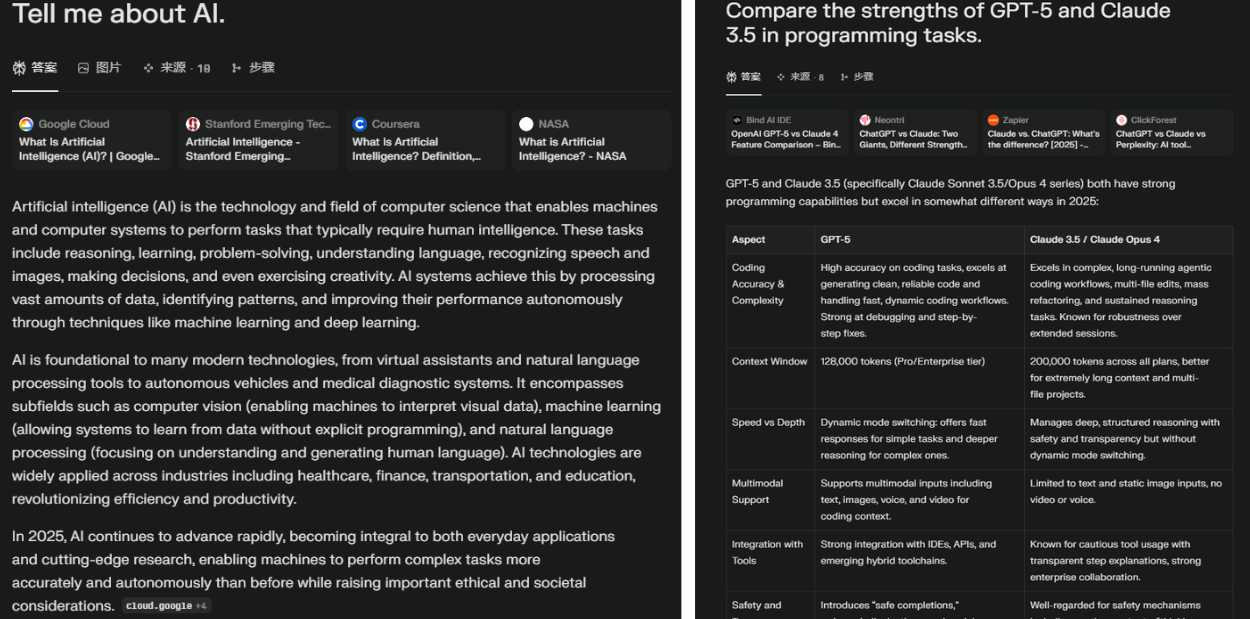Click the Neontri source icon
This screenshot has width=1250, height=619.
point(865,120)
